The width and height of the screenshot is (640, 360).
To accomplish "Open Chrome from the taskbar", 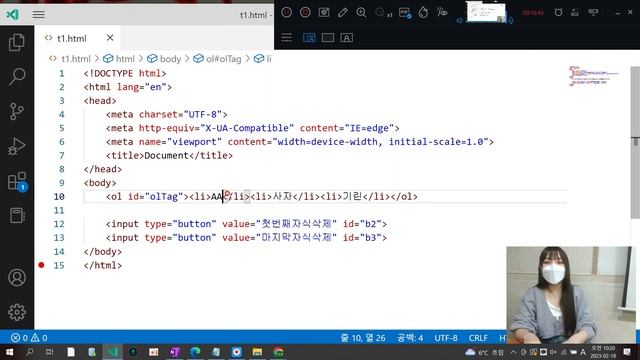I will pos(279,352).
